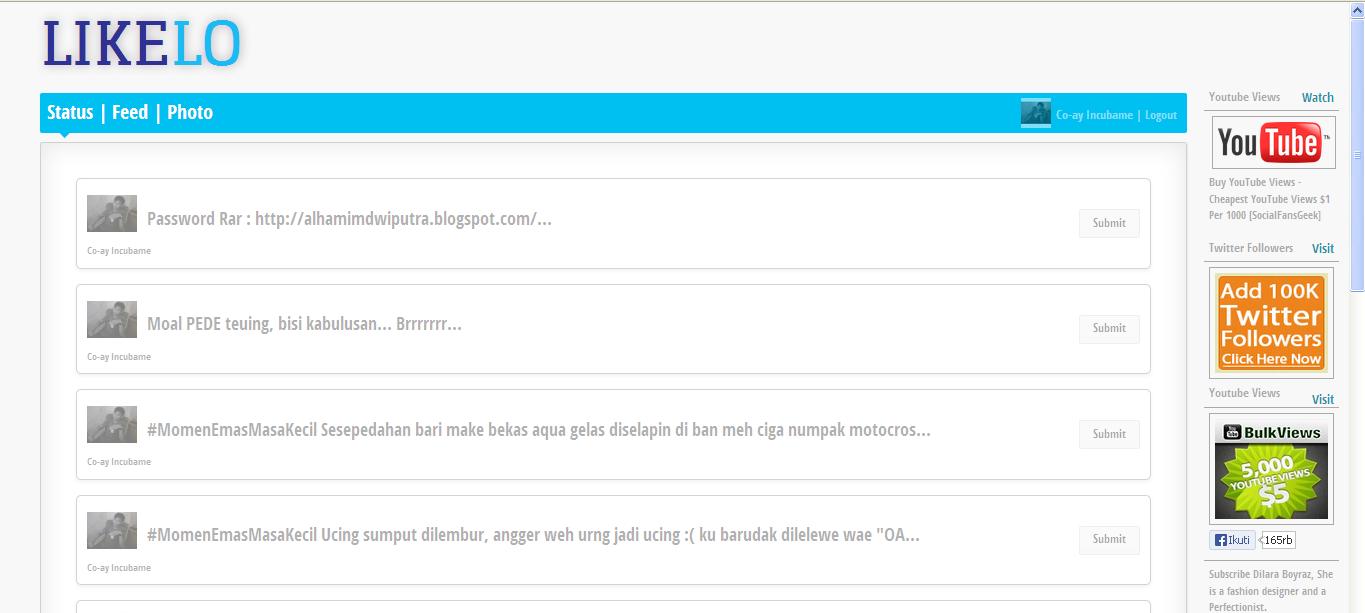The height and width of the screenshot is (613, 1365).
Task: Click avatar beside Sesepedahan bari make status
Action: [x=112, y=425]
